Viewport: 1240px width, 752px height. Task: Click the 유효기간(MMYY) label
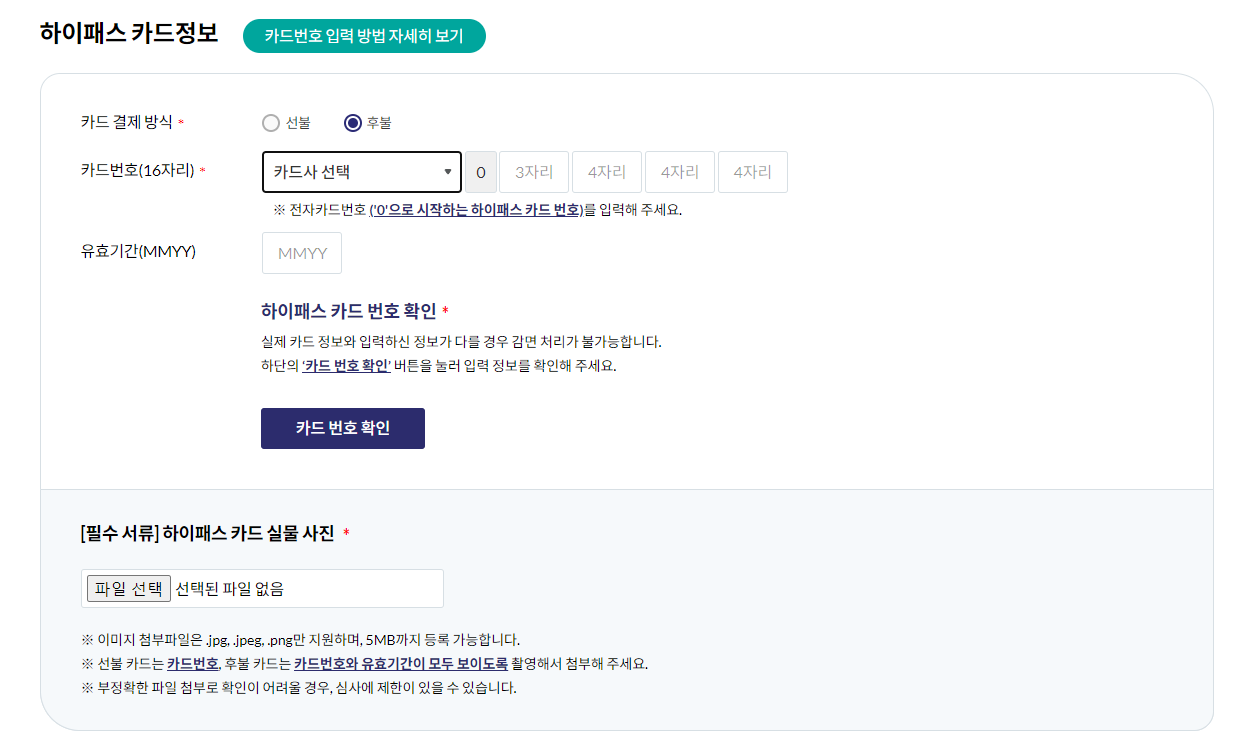click(x=138, y=251)
